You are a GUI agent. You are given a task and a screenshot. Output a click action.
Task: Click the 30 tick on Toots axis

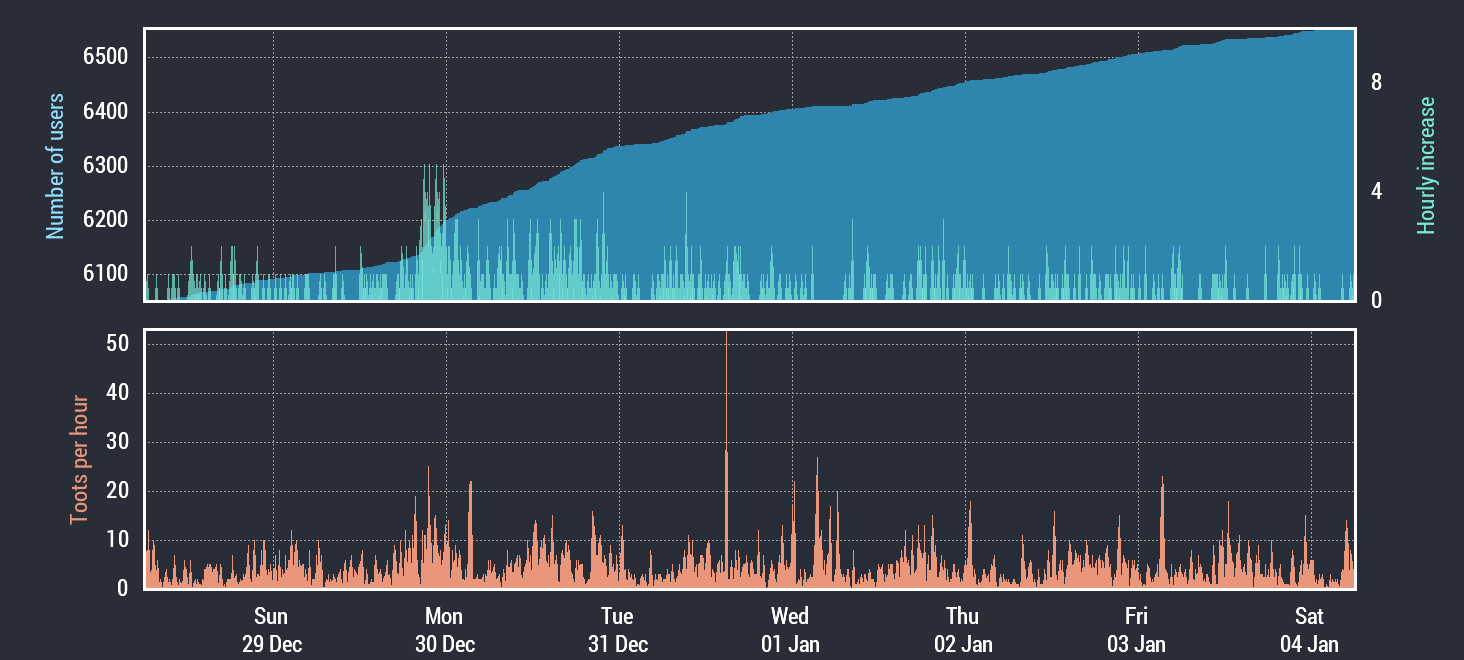coord(117,442)
